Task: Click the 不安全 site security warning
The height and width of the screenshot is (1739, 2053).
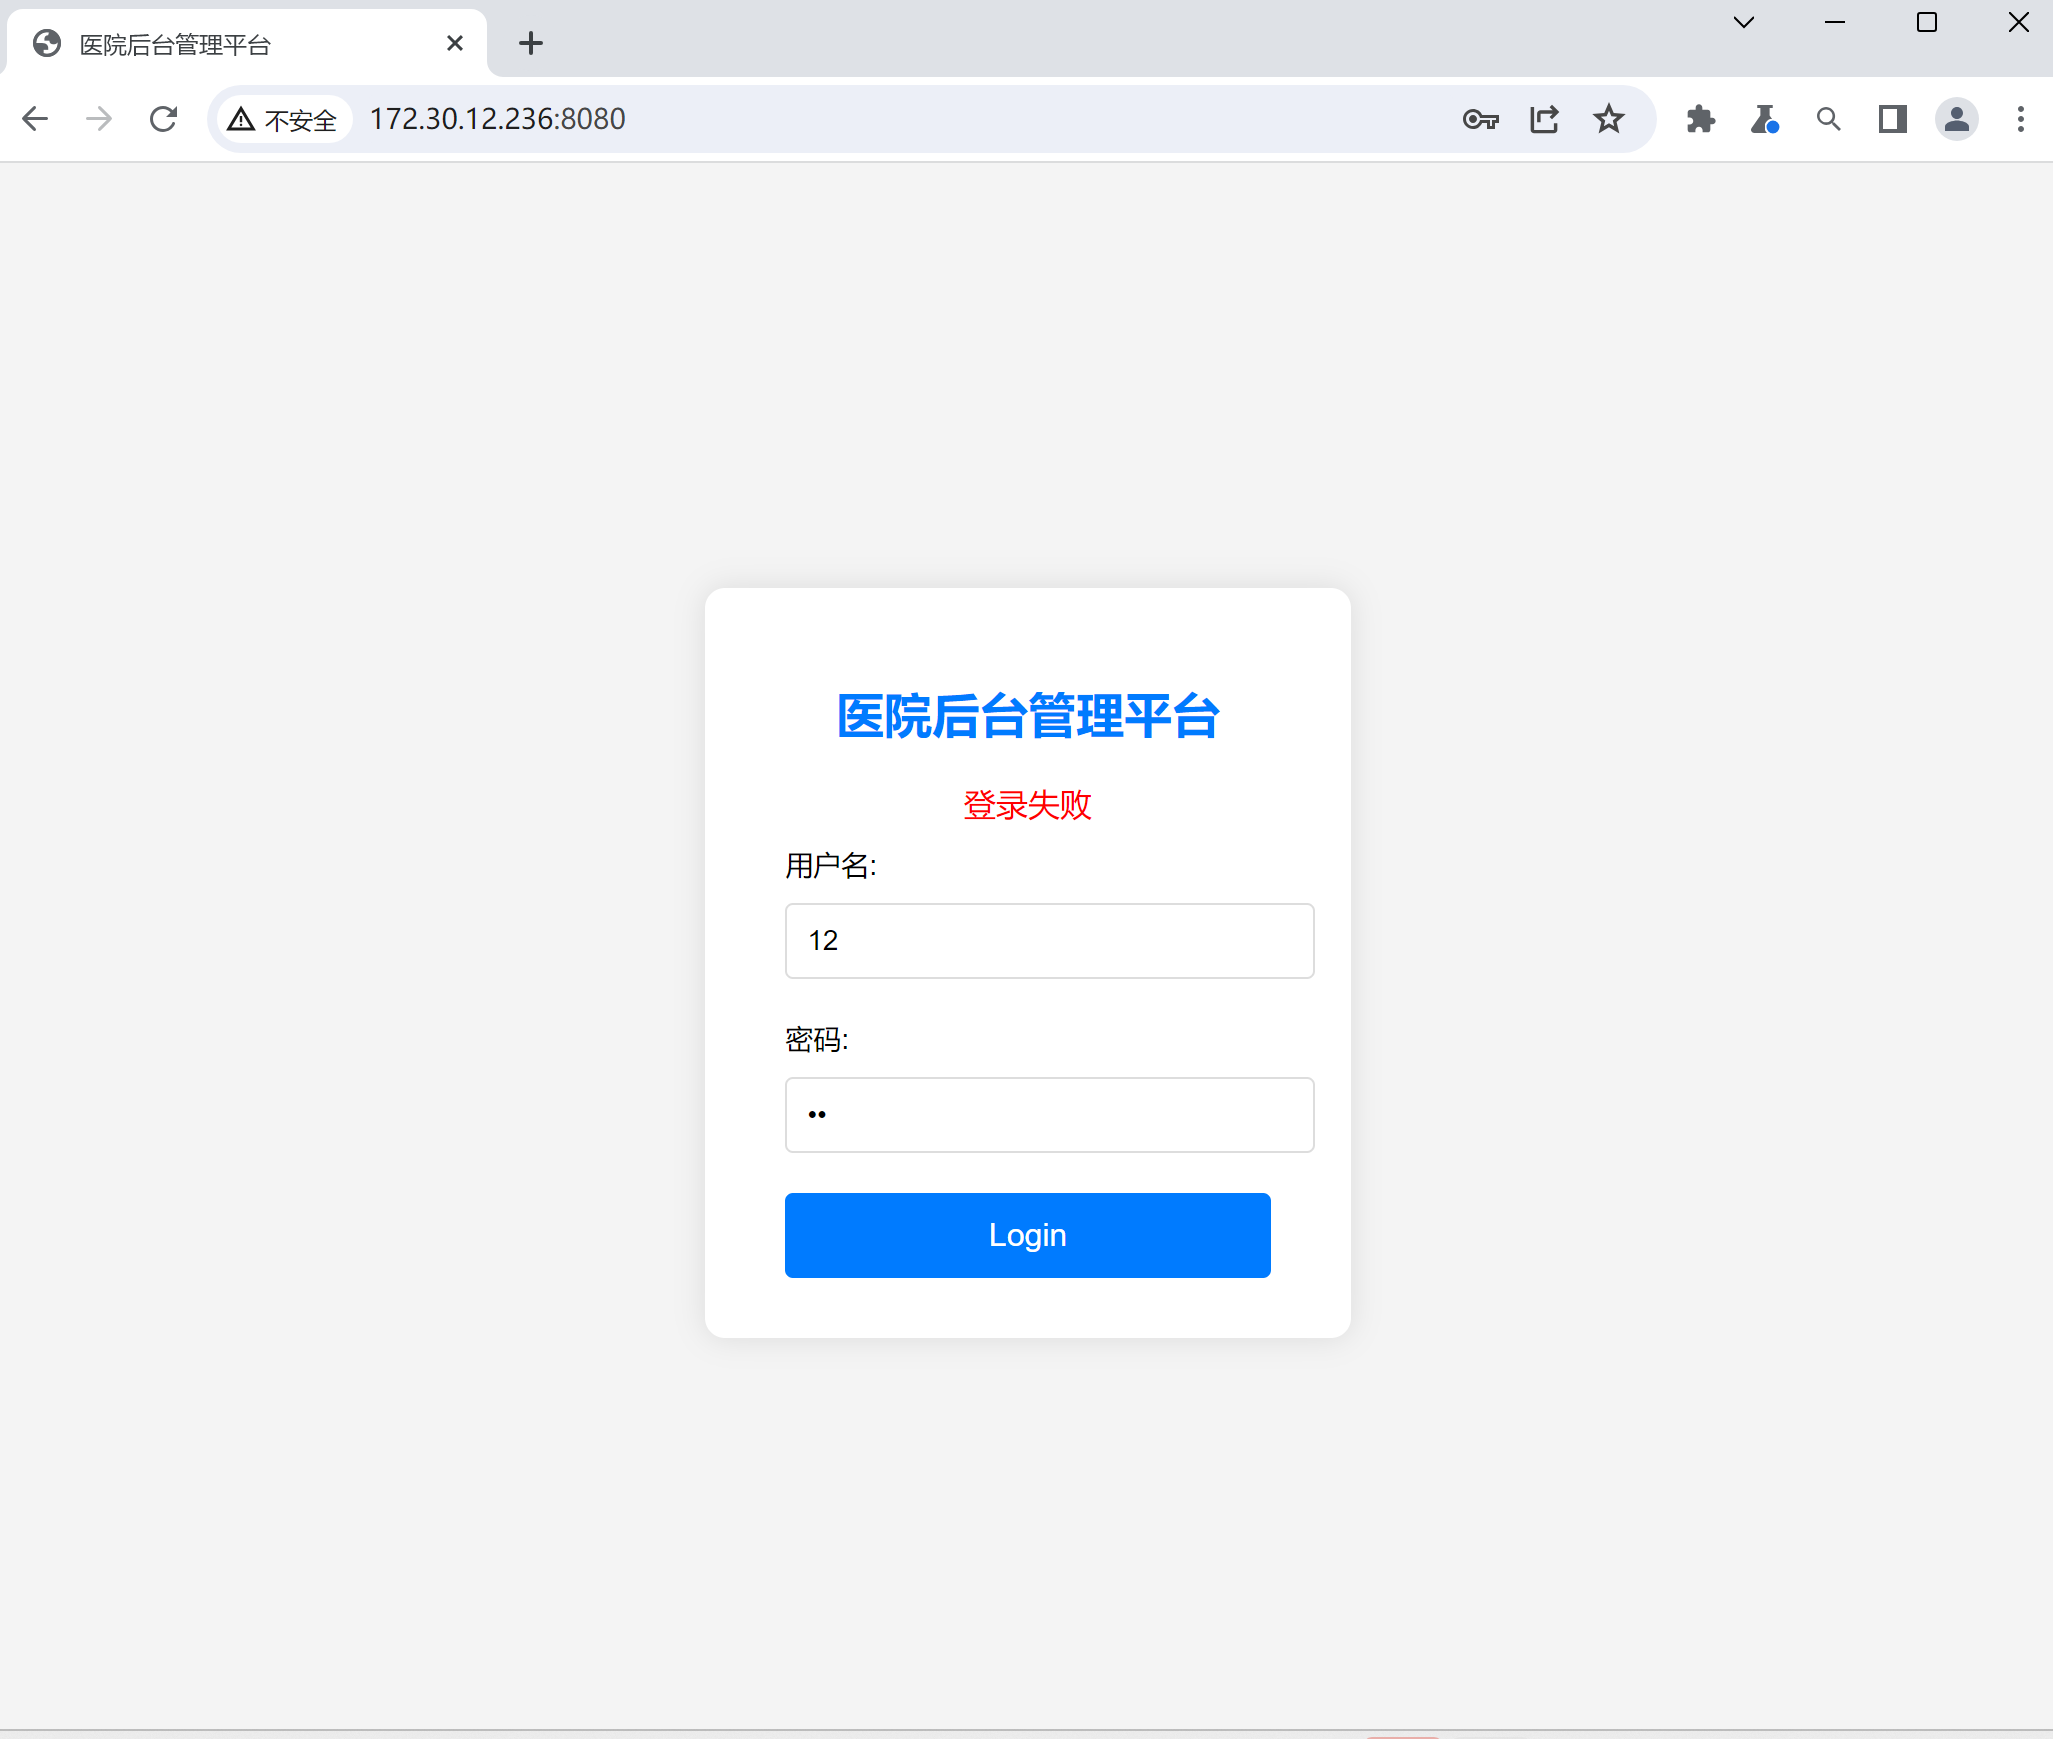Action: pyautogui.click(x=283, y=120)
